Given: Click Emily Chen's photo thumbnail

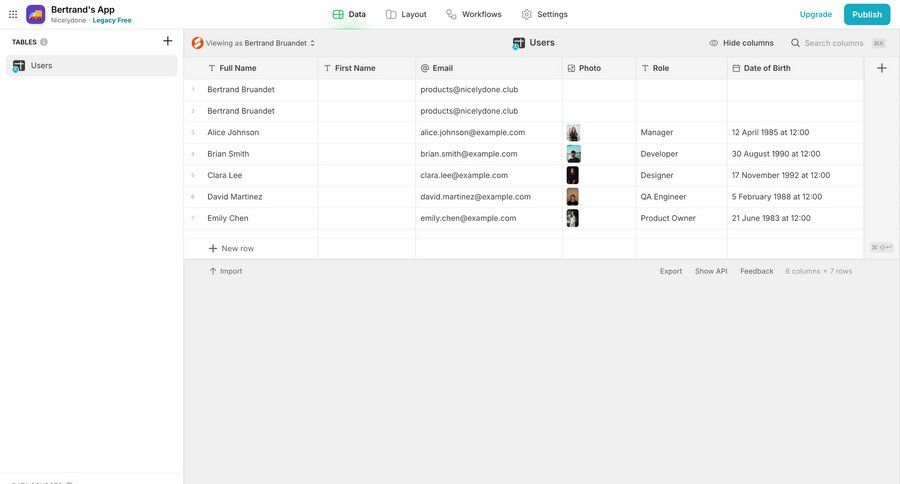Looking at the screenshot, I should [x=572, y=218].
